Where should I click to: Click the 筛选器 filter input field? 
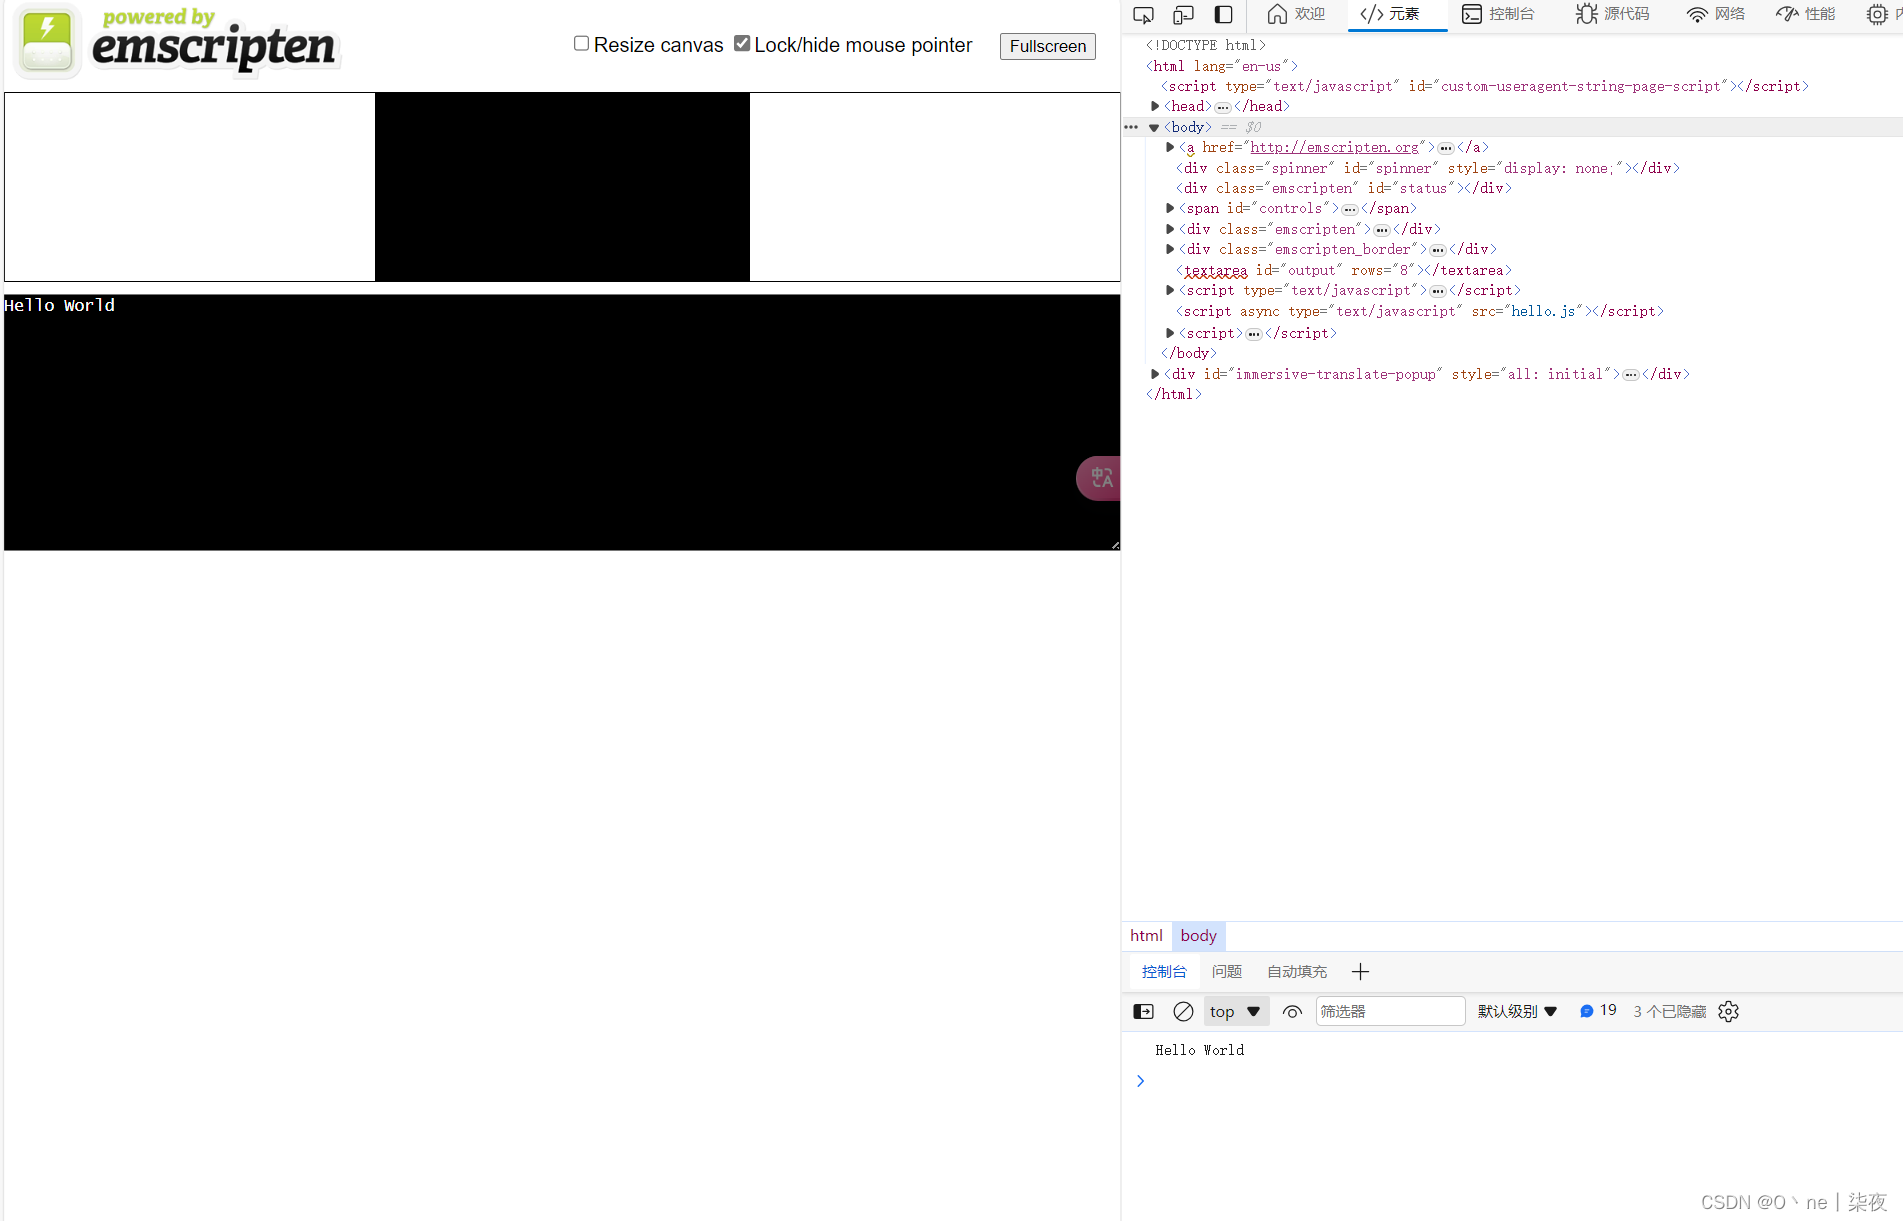coord(1390,1011)
